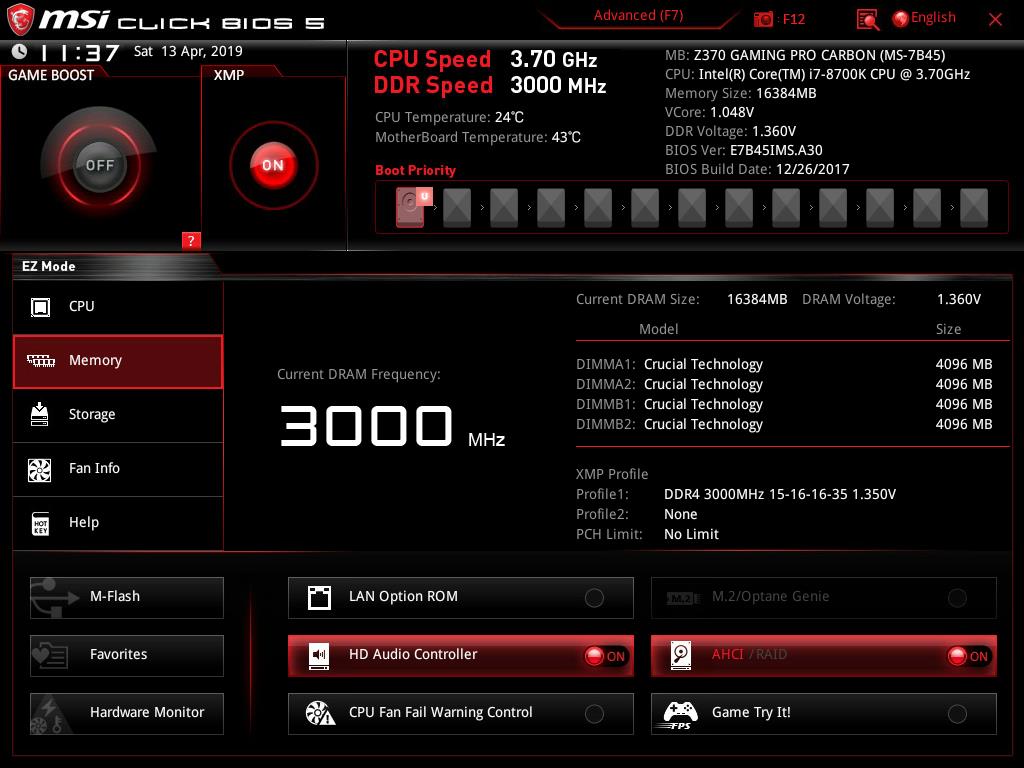The height and width of the screenshot is (768, 1024).
Task: Open Hardware Monitor
Action: [x=127, y=713]
